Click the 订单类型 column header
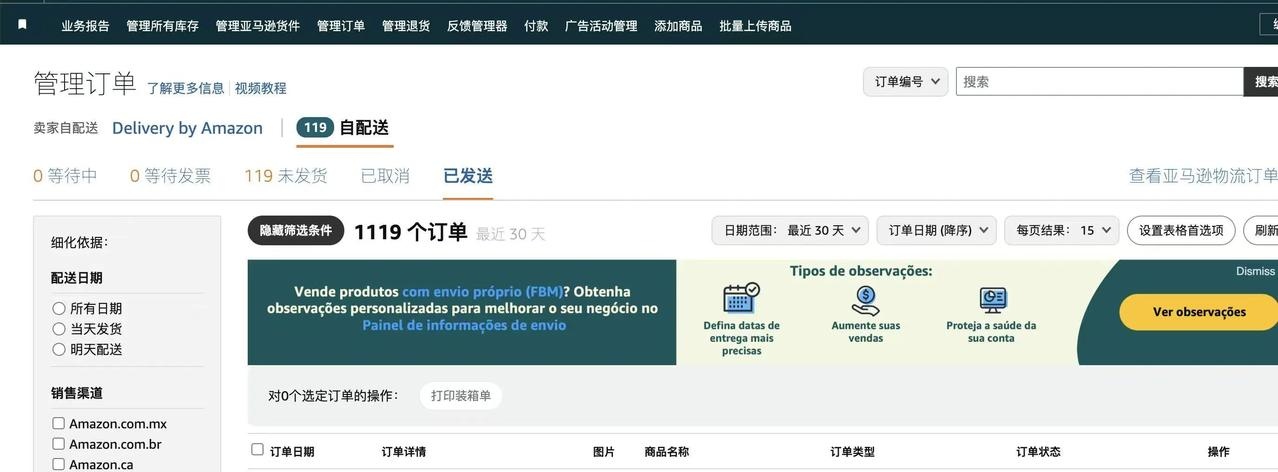This screenshot has width=1278, height=472. (x=853, y=452)
